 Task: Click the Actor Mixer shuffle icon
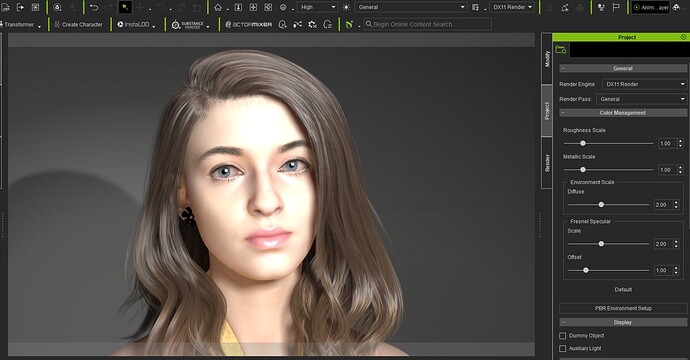[x=297, y=25]
